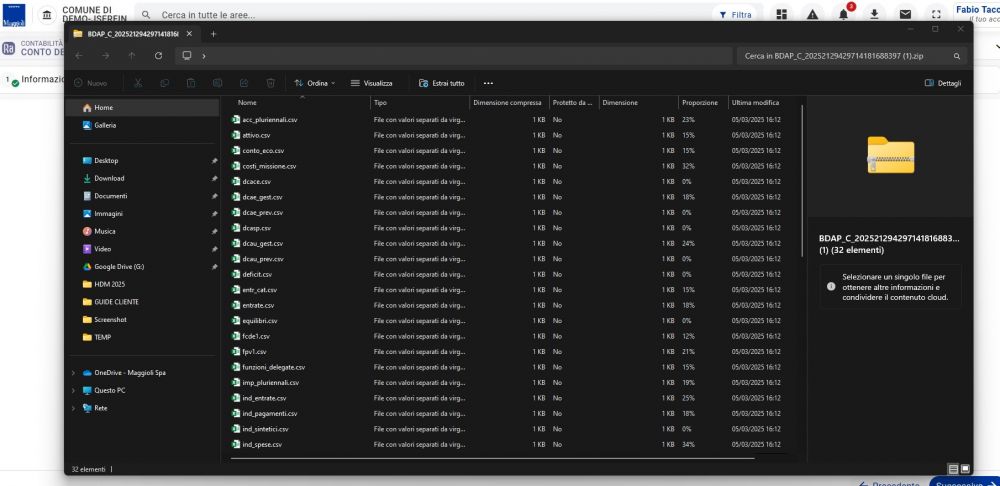
Task: Click the up arrow to parent folder
Action: (132, 55)
